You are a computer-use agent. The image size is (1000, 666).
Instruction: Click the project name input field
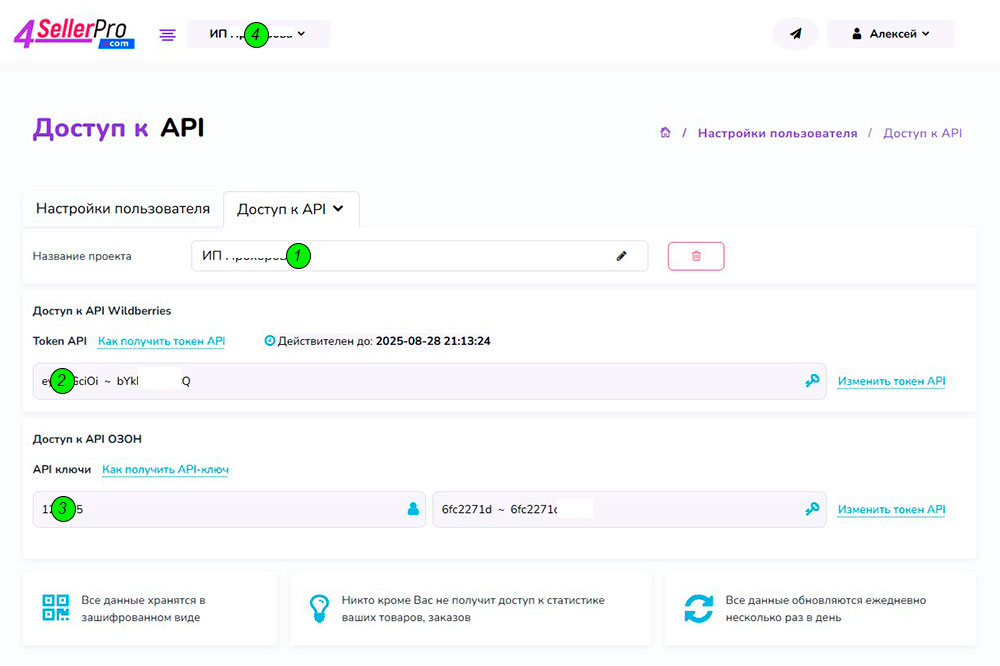pos(400,256)
